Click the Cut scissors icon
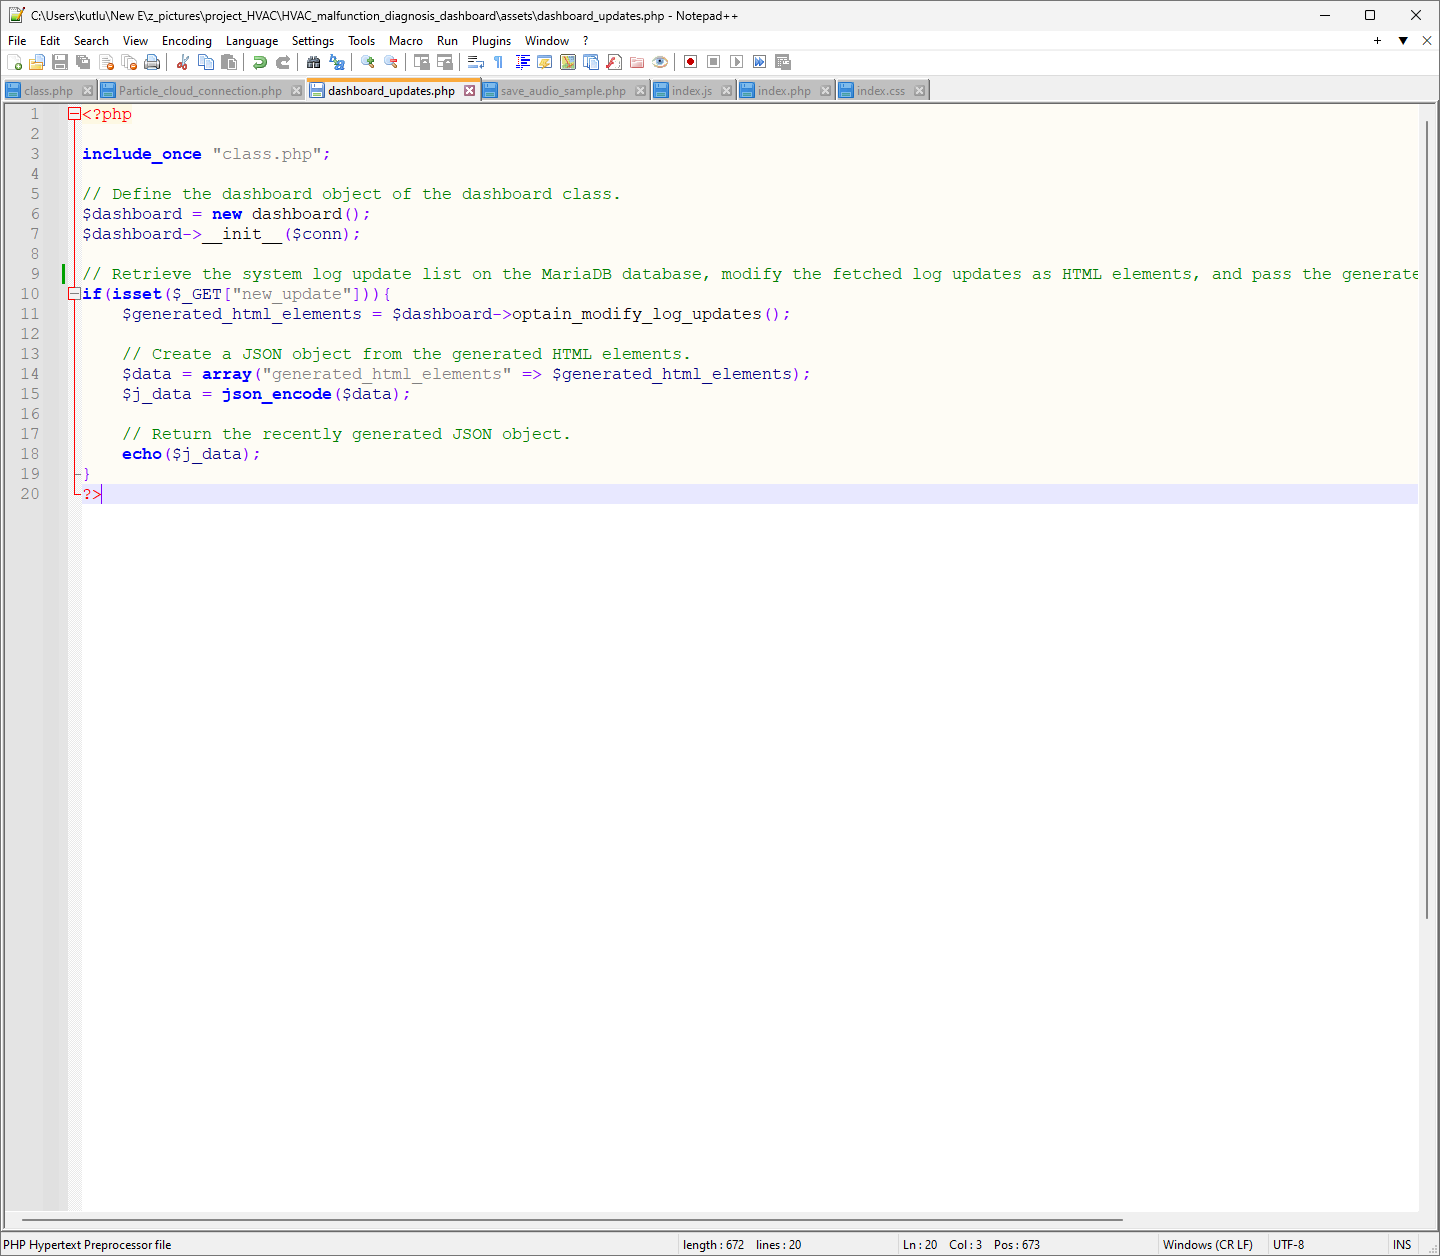1440x1256 pixels. 183,62
